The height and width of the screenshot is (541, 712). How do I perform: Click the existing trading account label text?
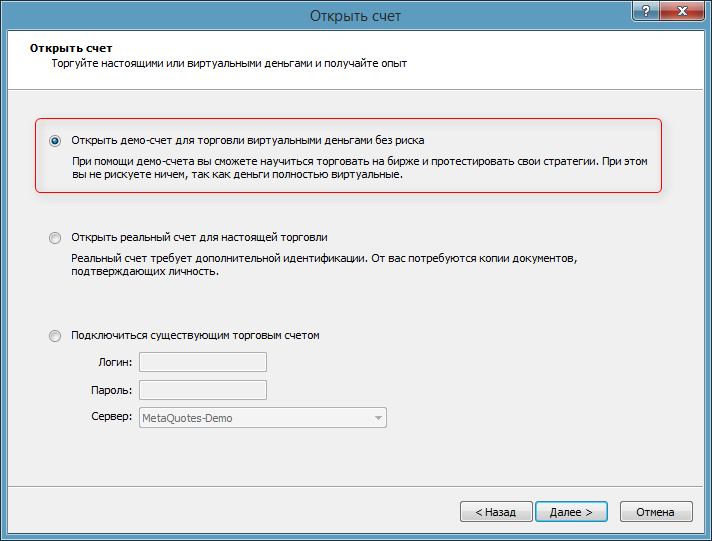(x=196, y=336)
